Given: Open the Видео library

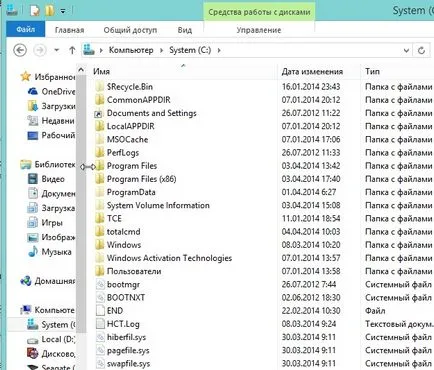Looking at the screenshot, I should (47, 179).
